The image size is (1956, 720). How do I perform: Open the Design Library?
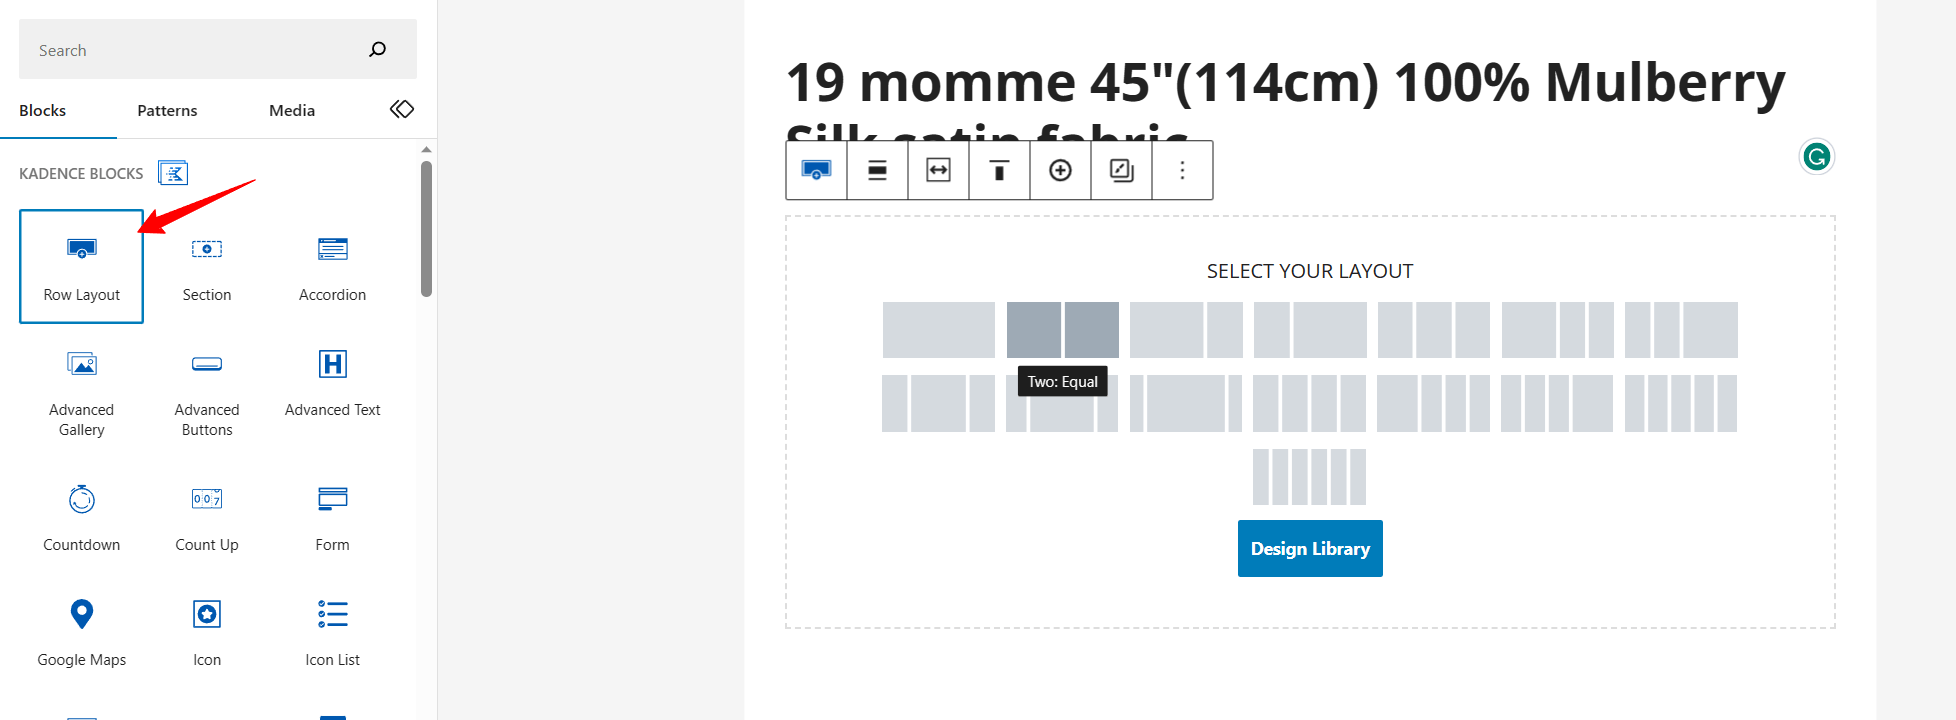pos(1310,549)
